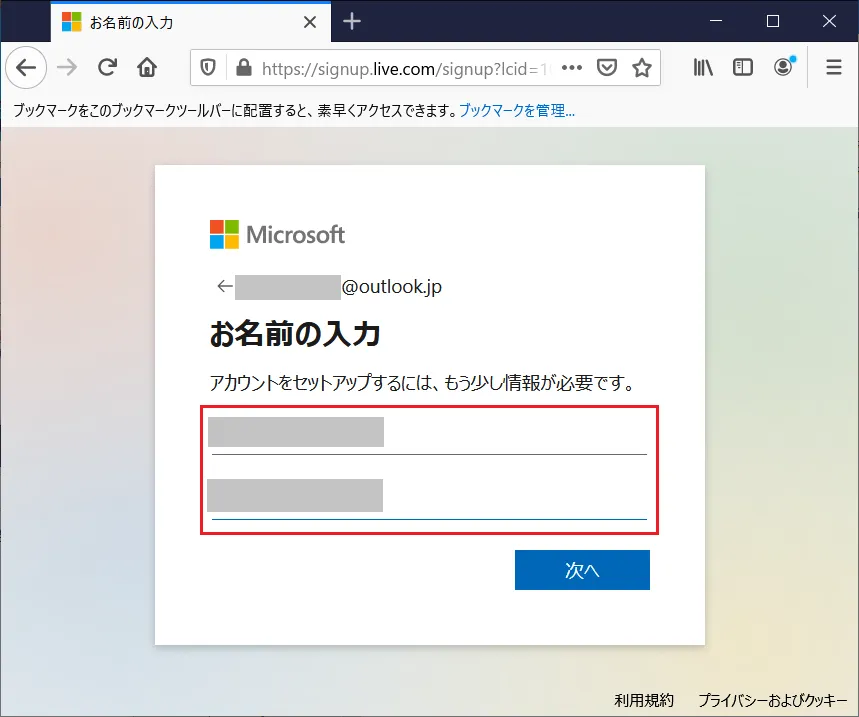Select the お名前の入力 tab
Screen dimensions: 859x717
(x=191, y=22)
